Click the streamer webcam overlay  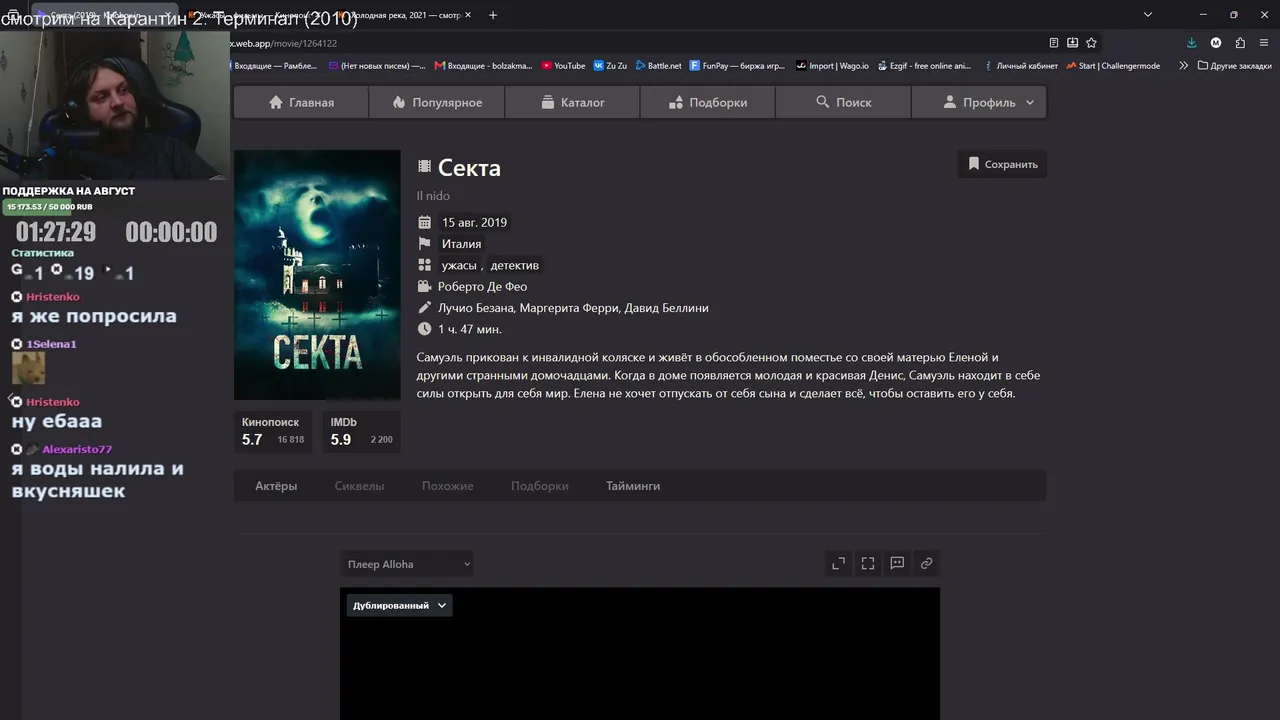[x=115, y=105]
